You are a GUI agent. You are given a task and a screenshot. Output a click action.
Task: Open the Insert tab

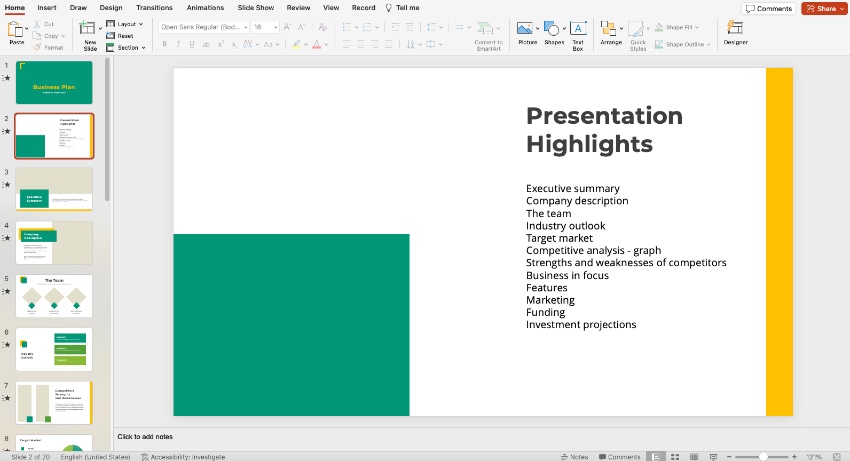click(47, 8)
